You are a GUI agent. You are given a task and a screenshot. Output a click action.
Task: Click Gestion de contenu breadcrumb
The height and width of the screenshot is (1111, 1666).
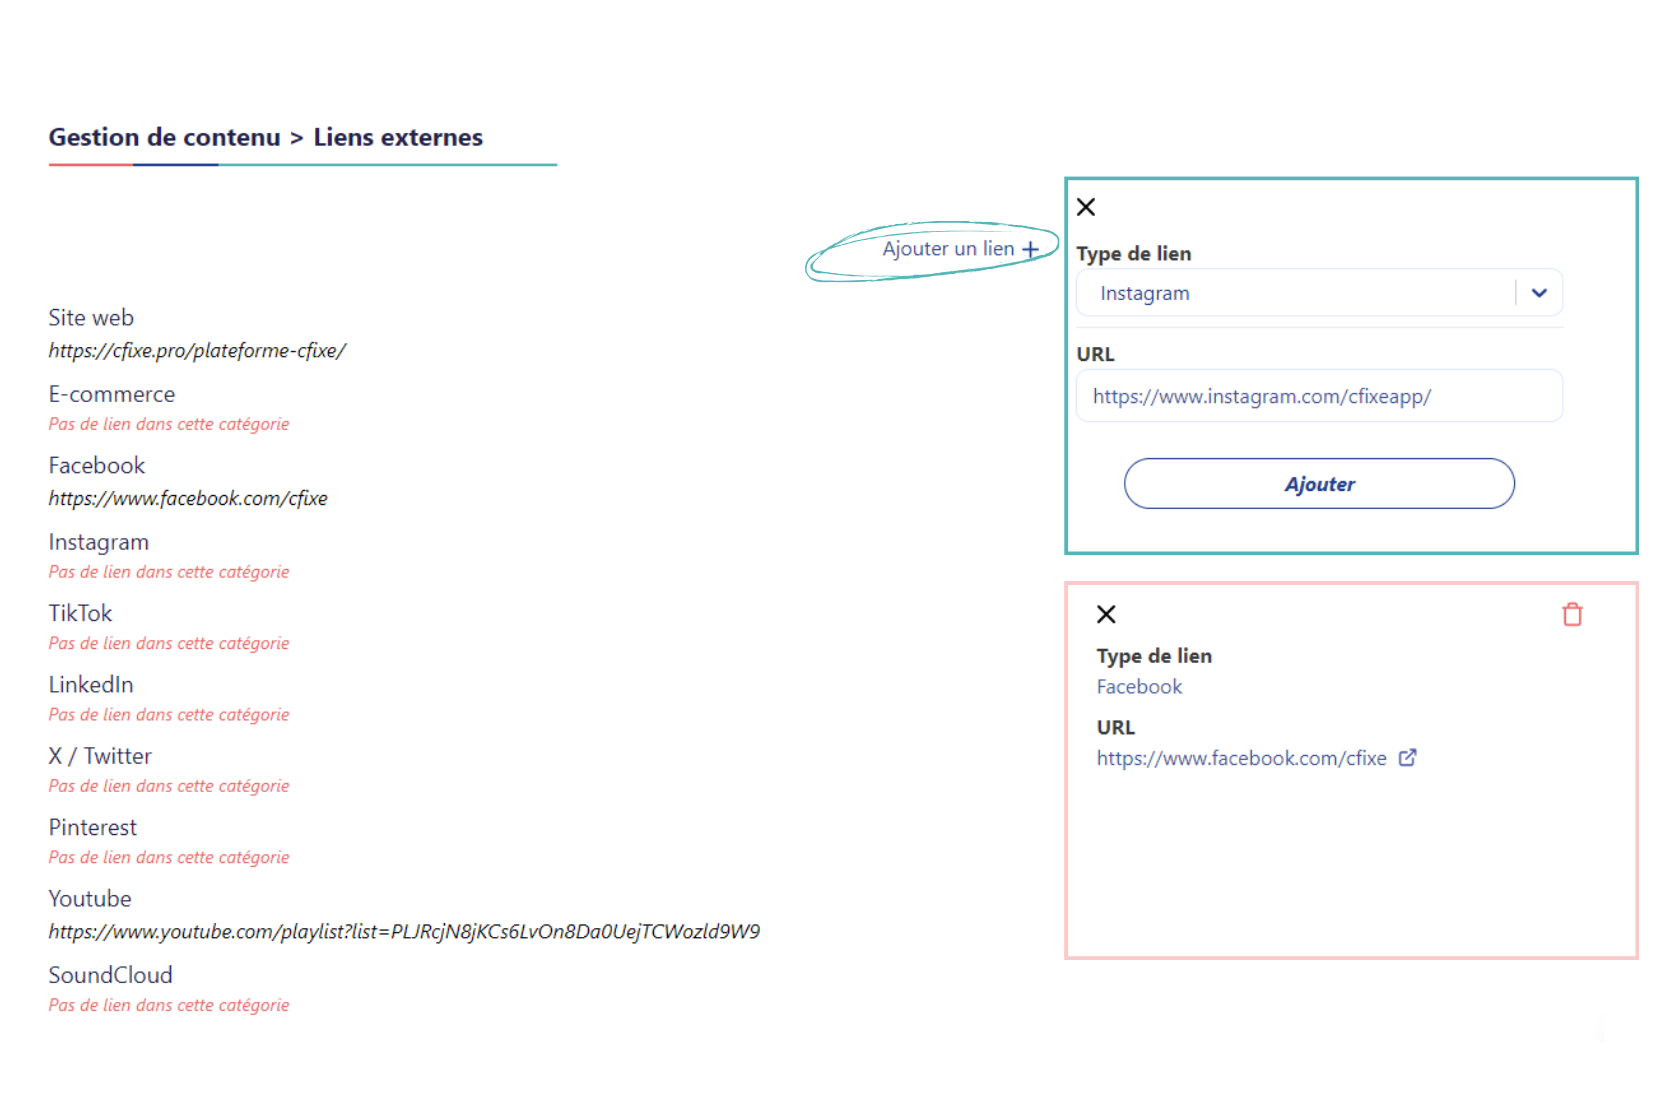[x=165, y=137]
